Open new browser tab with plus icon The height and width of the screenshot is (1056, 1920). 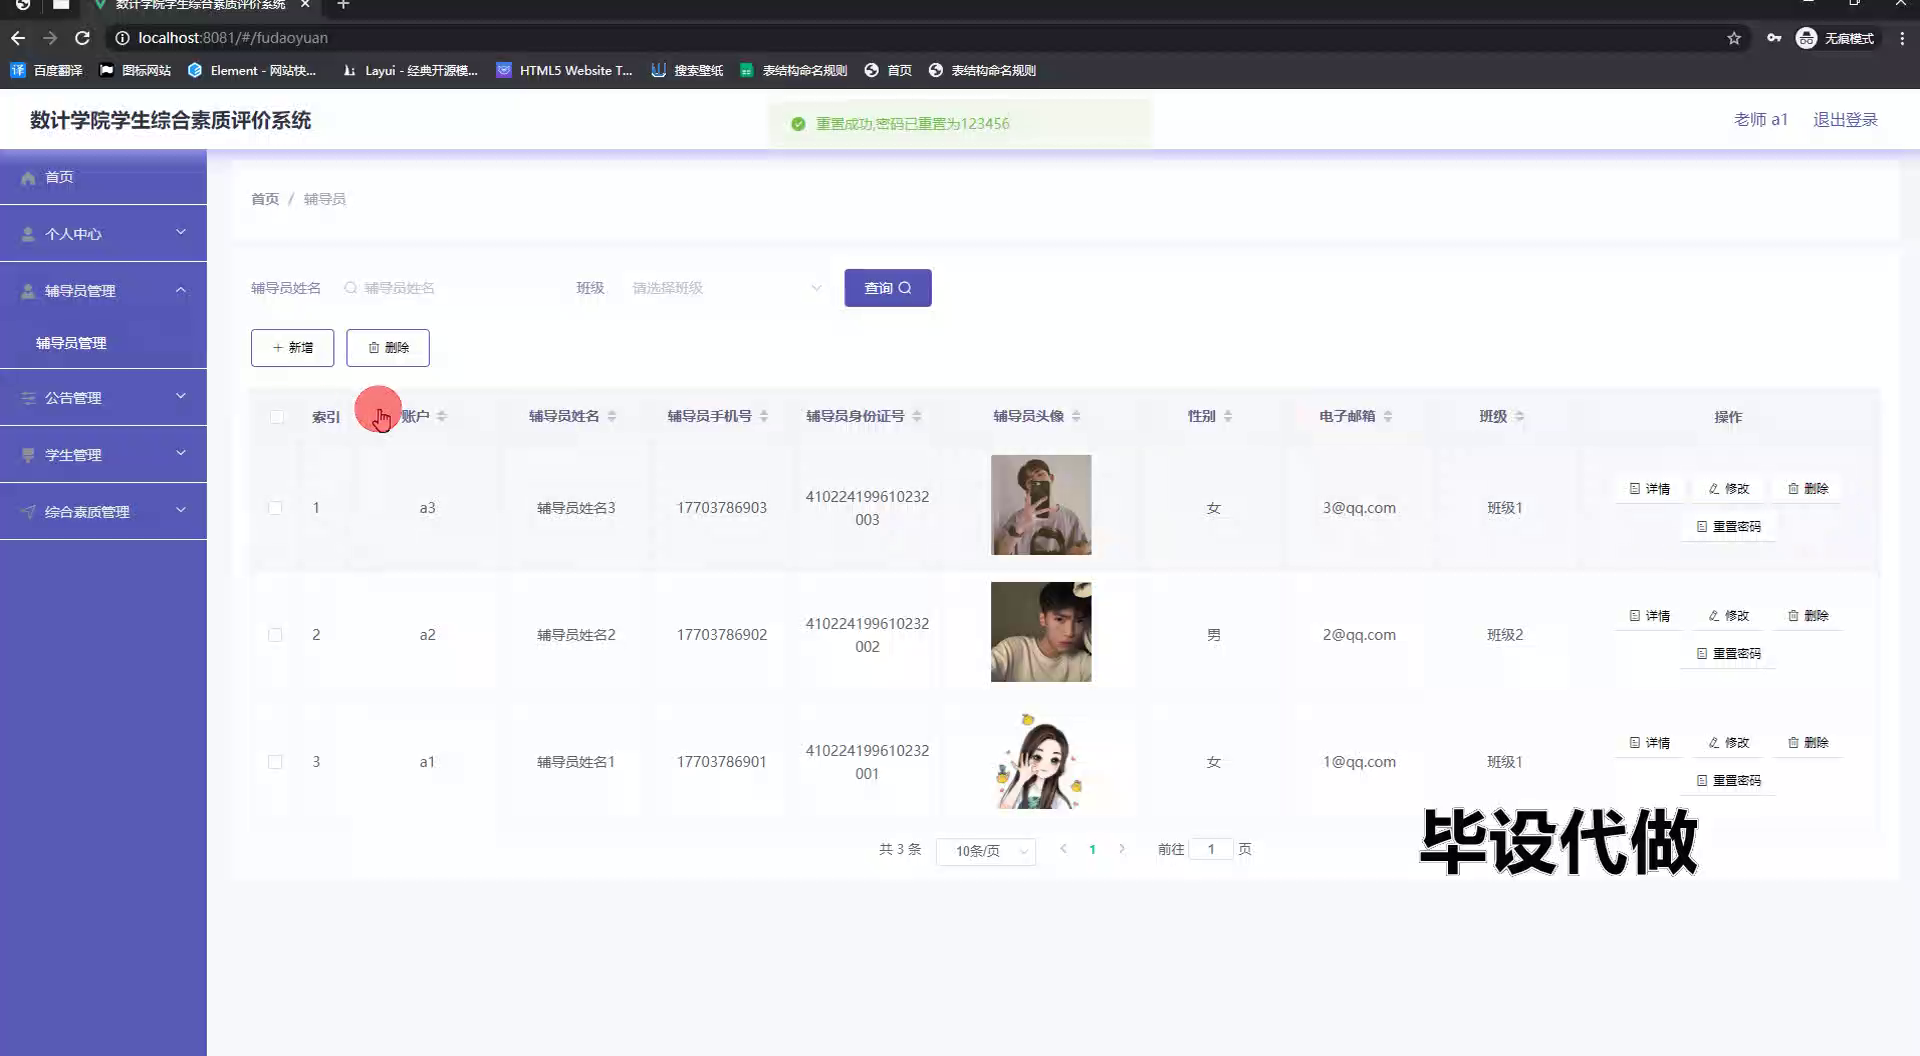click(x=343, y=5)
